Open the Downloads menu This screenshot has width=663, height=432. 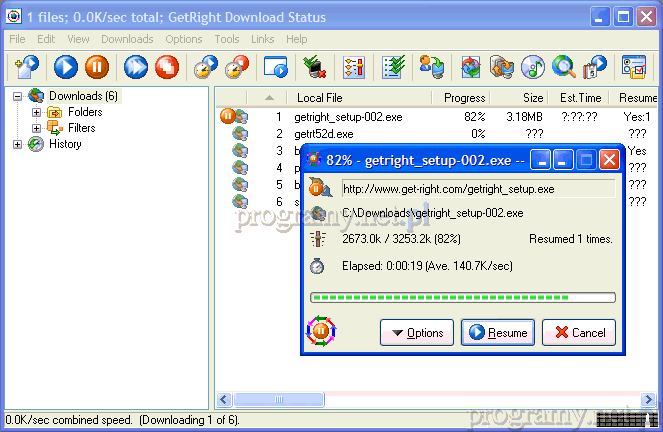pyautogui.click(x=127, y=39)
